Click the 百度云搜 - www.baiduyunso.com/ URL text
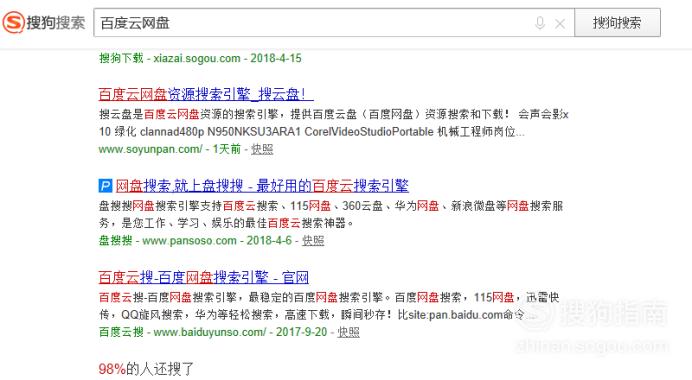692x380 pixels. [x=182, y=332]
